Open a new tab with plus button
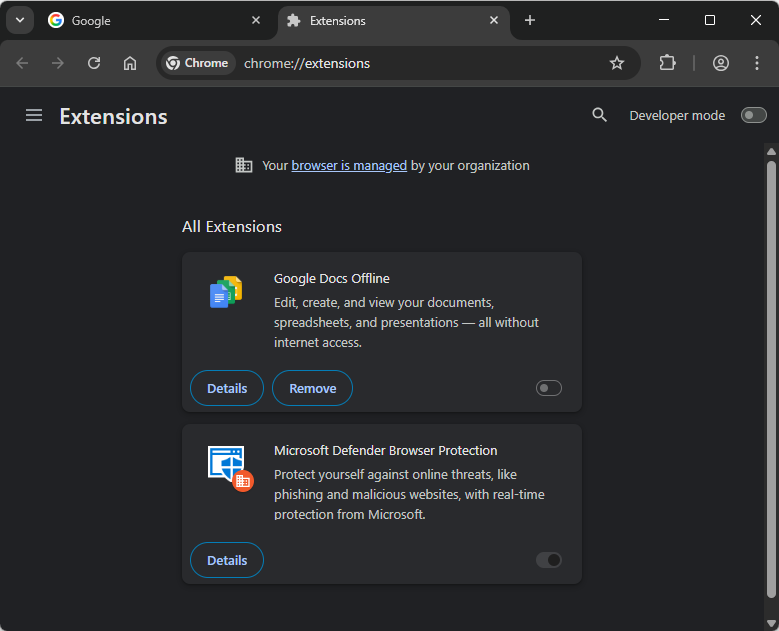 pos(530,20)
